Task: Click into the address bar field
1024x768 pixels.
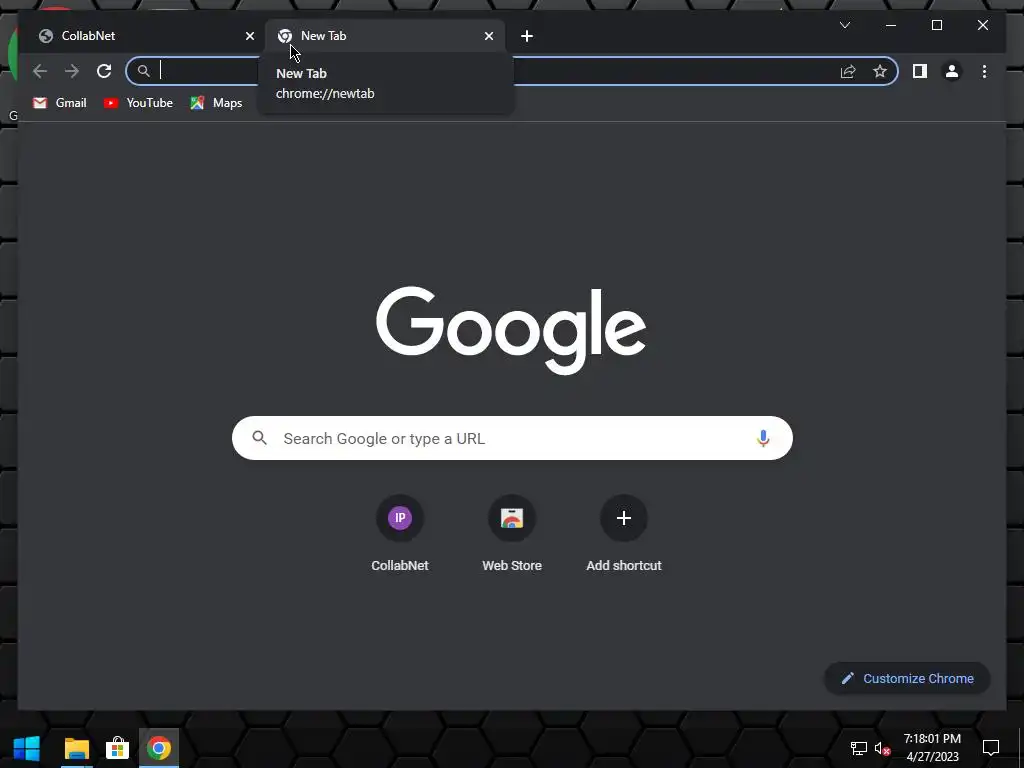Action: click(512, 71)
